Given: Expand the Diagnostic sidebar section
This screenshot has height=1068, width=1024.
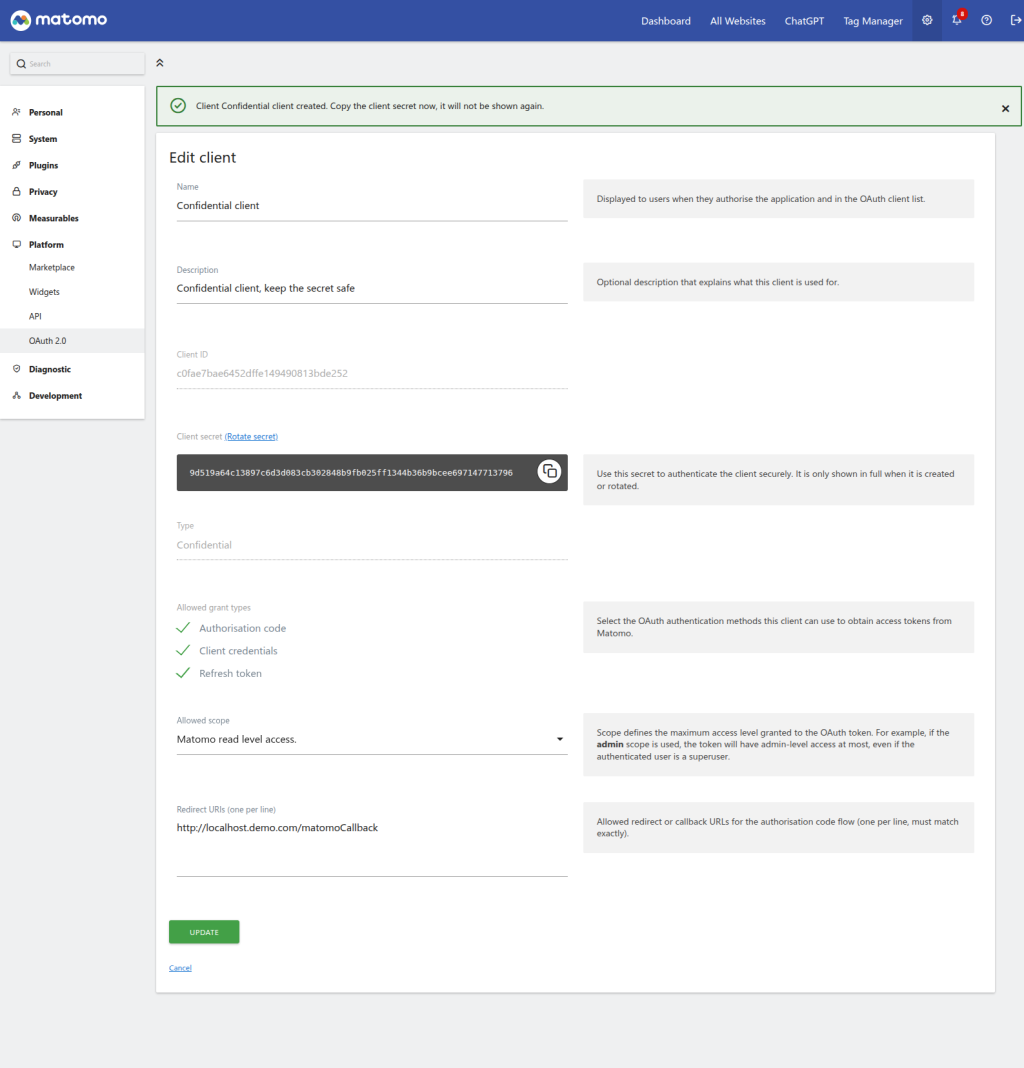Looking at the screenshot, I should (49, 369).
